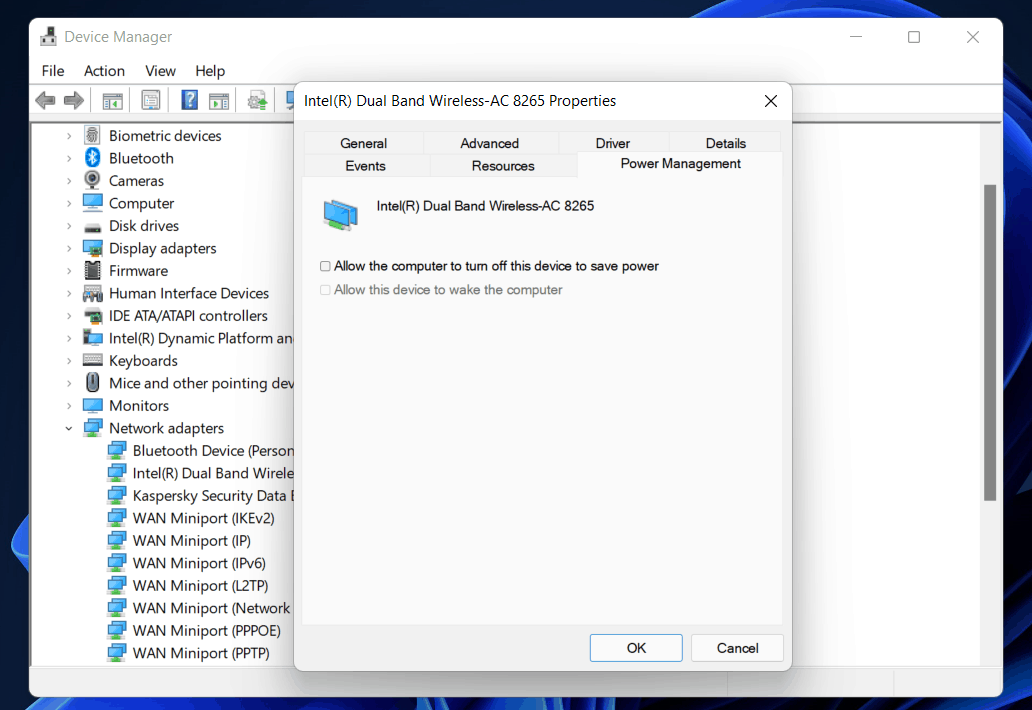Click Kaspersky Security Data adapter icon
Screen dimensions: 1032x710
(x=117, y=495)
